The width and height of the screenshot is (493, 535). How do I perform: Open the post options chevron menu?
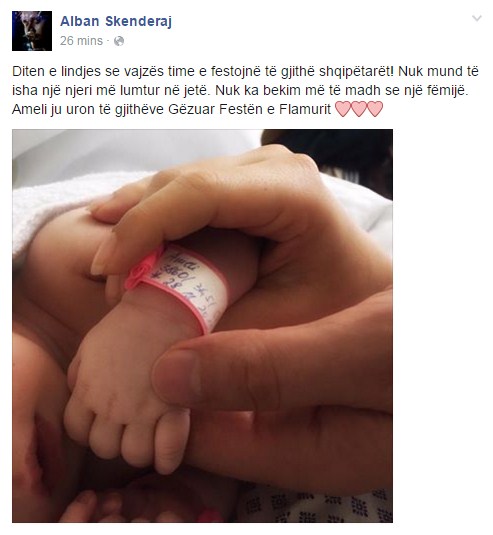click(477, 18)
